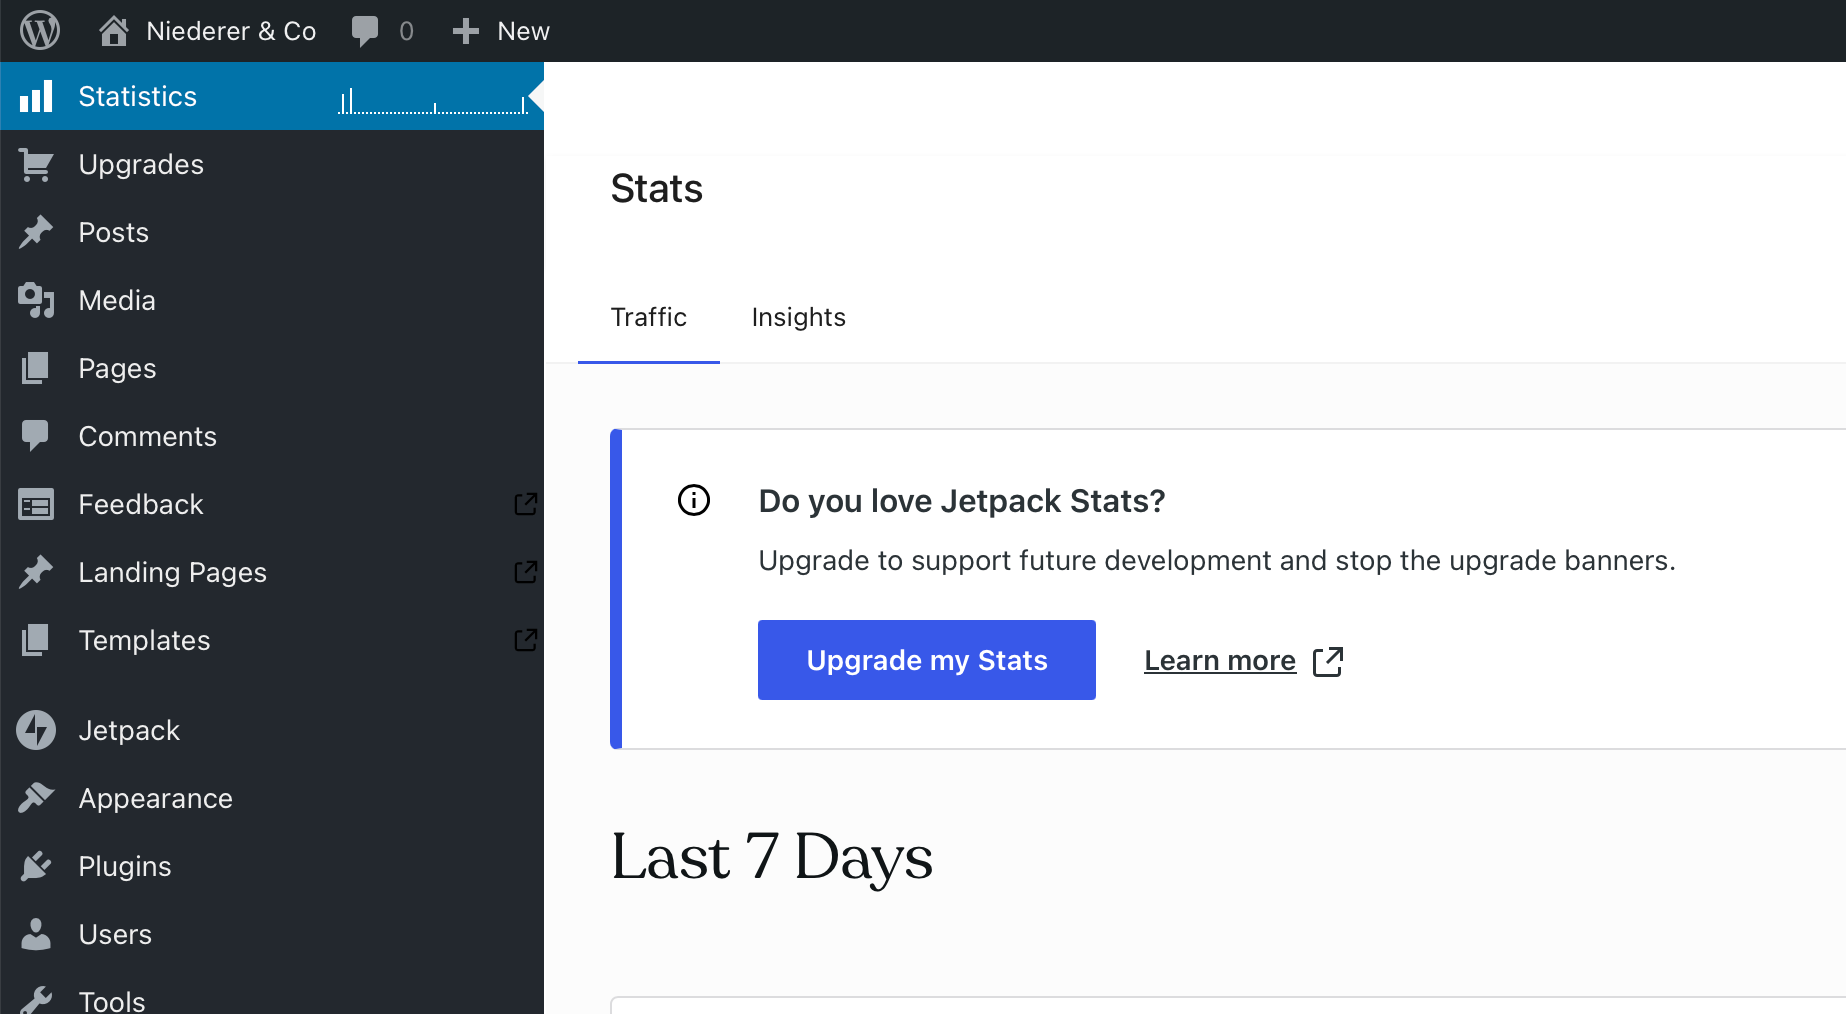Viewport: 1846px width, 1014px height.
Task: Click the home icon beside Niederer & Co
Action: (114, 31)
